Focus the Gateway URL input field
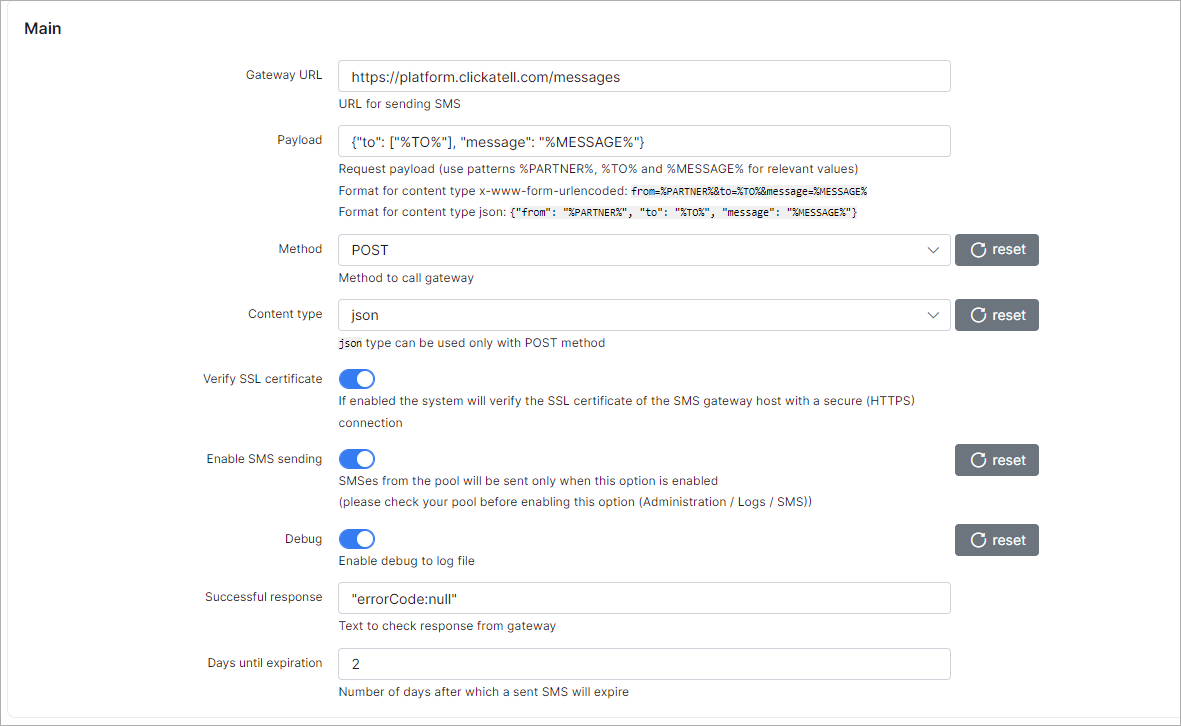 pyautogui.click(x=644, y=76)
